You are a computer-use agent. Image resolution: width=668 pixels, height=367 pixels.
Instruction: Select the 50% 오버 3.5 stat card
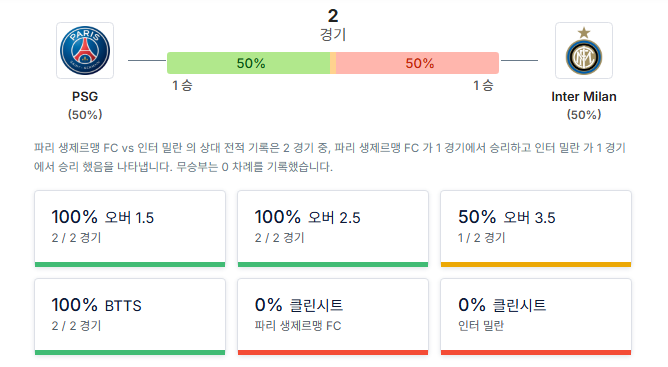pos(536,229)
